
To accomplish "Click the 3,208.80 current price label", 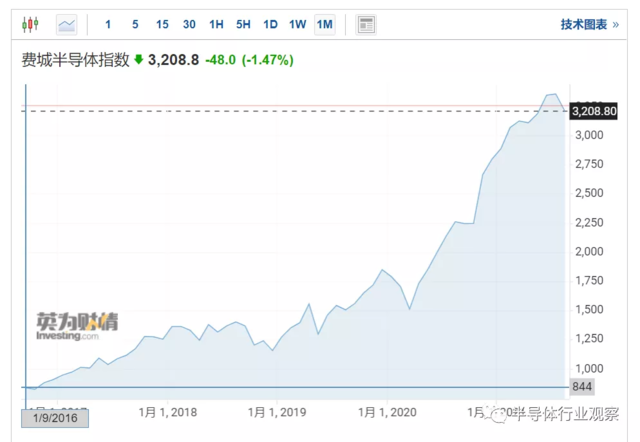I will point(594,111).
